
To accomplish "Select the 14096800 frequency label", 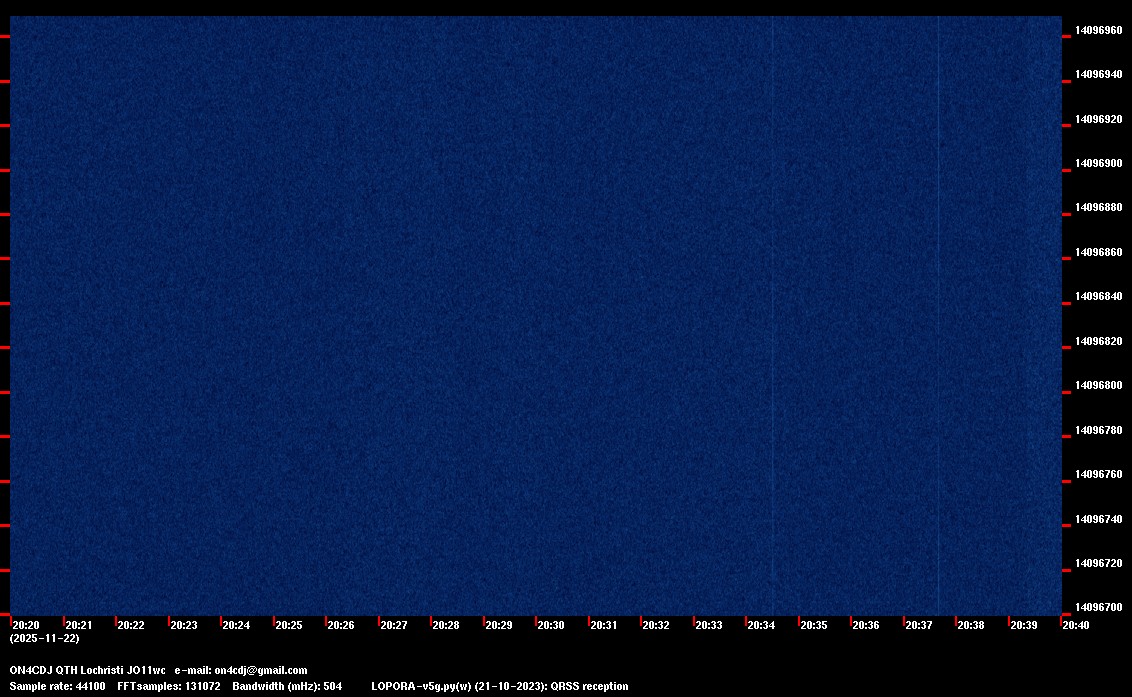I will [1099, 385].
